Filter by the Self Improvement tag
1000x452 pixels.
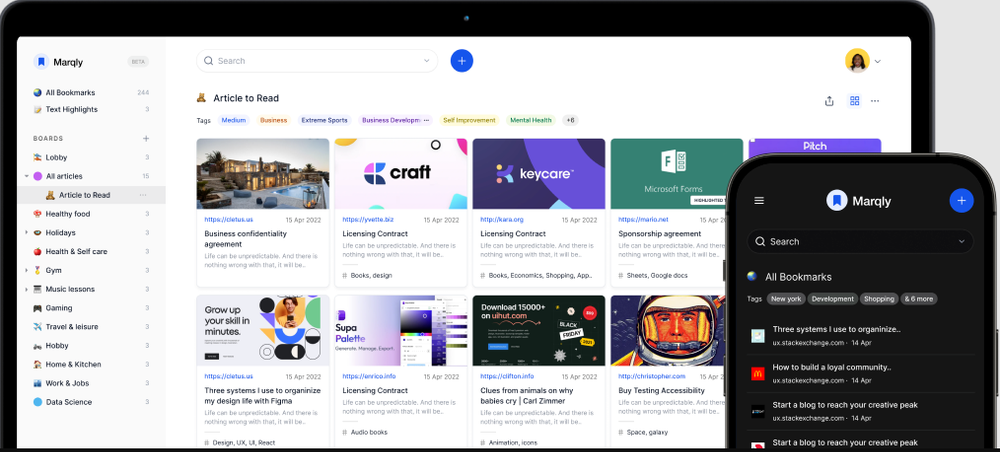click(x=469, y=120)
